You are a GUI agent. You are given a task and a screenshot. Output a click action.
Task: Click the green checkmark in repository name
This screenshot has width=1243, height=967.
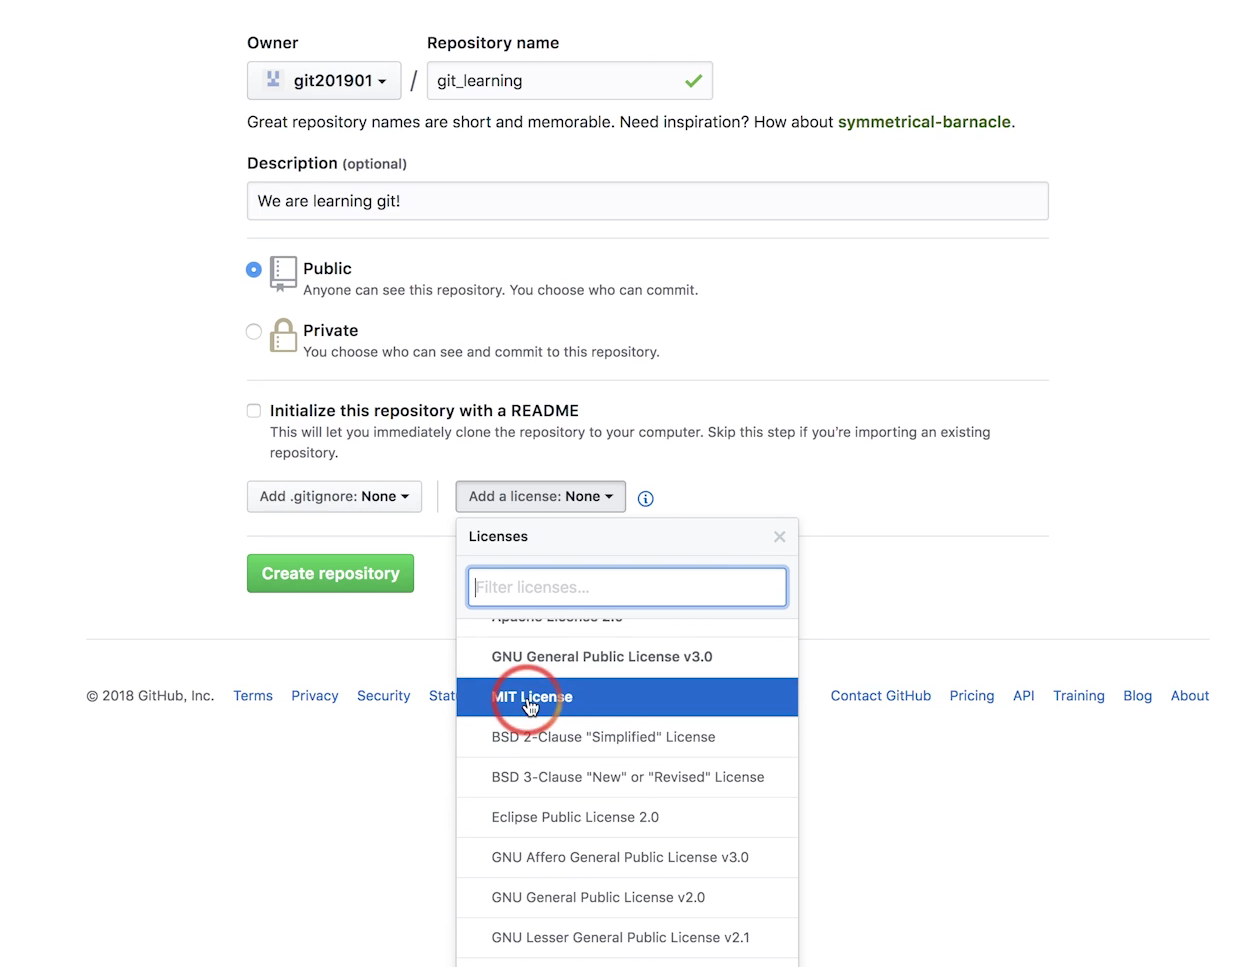click(693, 81)
